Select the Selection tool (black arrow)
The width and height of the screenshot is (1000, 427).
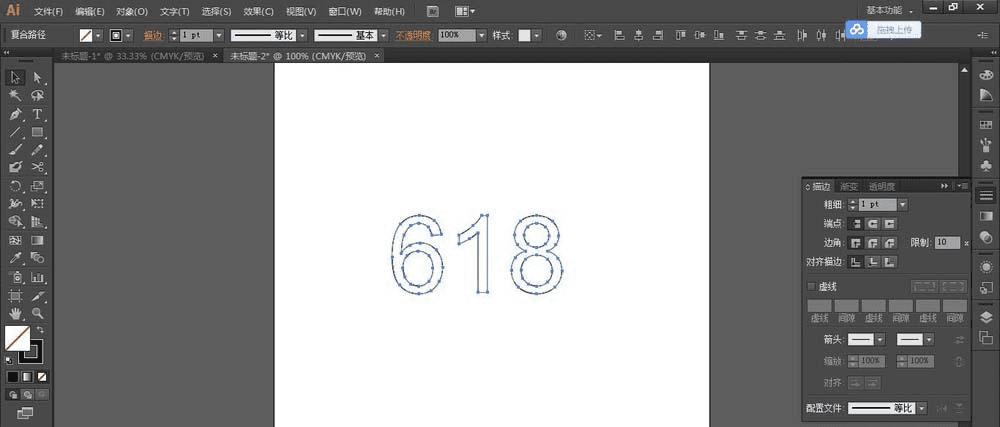pyautogui.click(x=16, y=78)
